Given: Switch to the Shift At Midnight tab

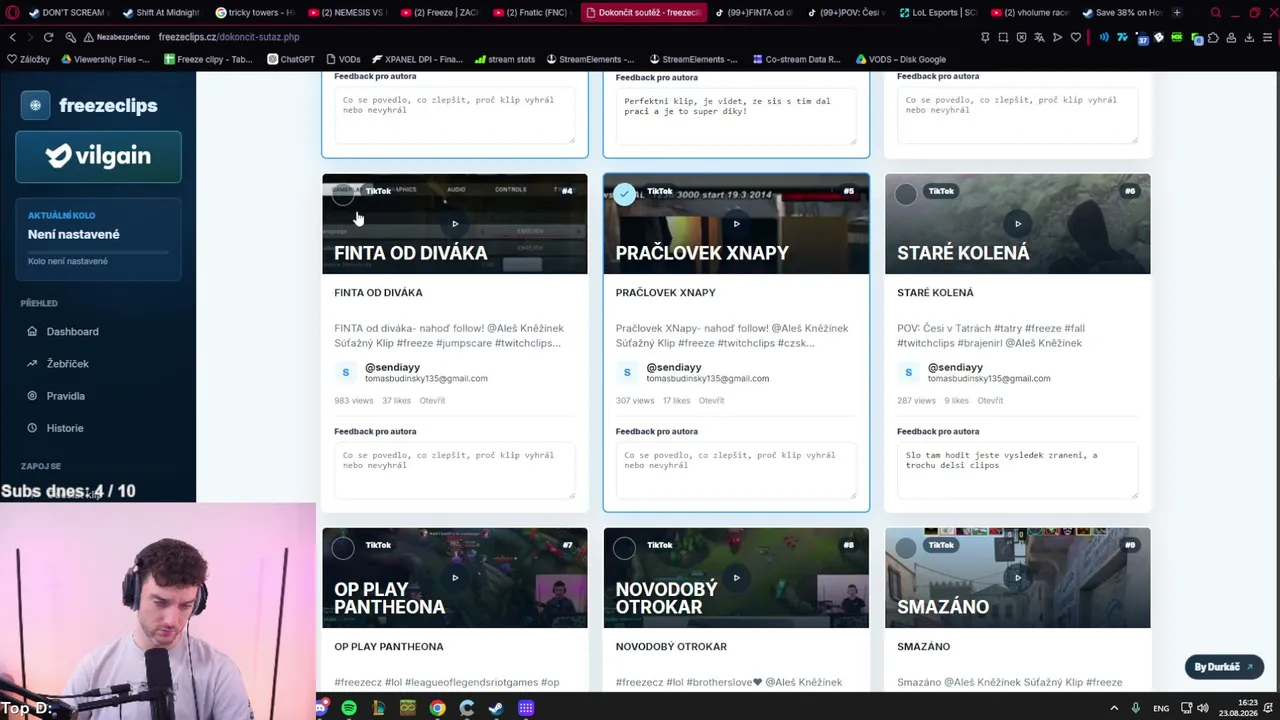Looking at the screenshot, I should [160, 13].
